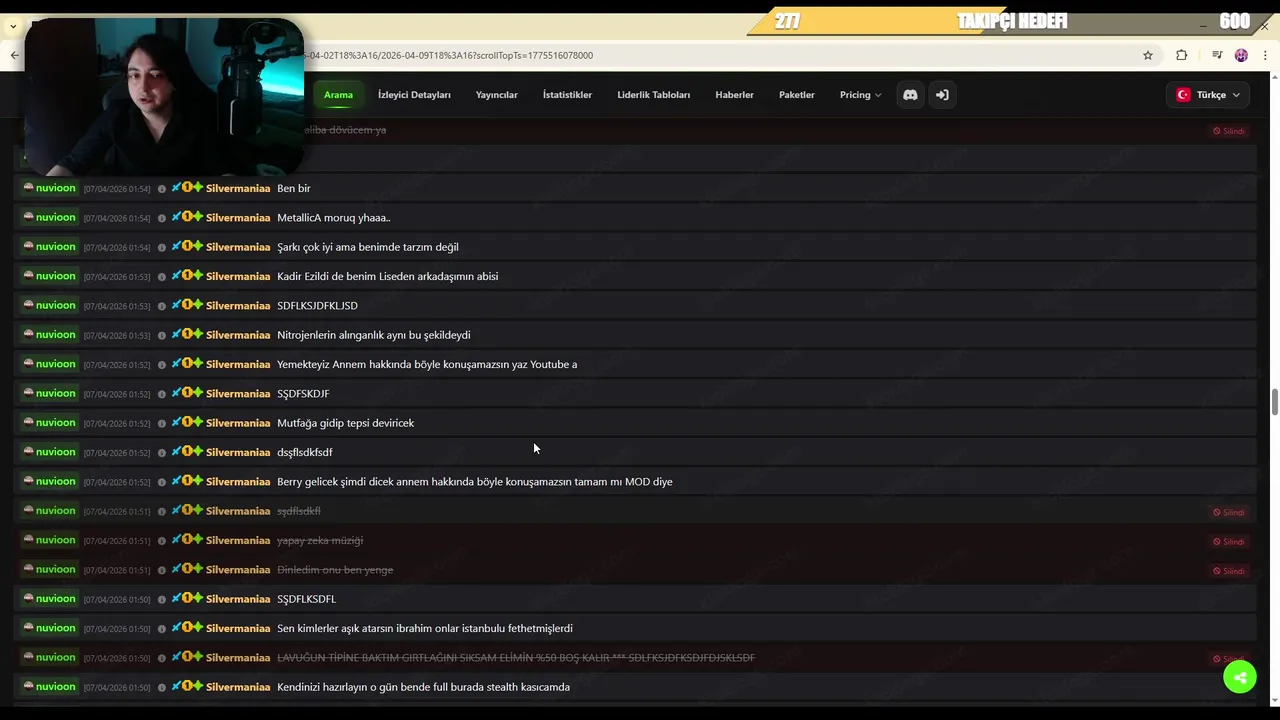
Task: Click Silindi badge on 'sşdflsdkfl' row
Action: (x=1229, y=512)
